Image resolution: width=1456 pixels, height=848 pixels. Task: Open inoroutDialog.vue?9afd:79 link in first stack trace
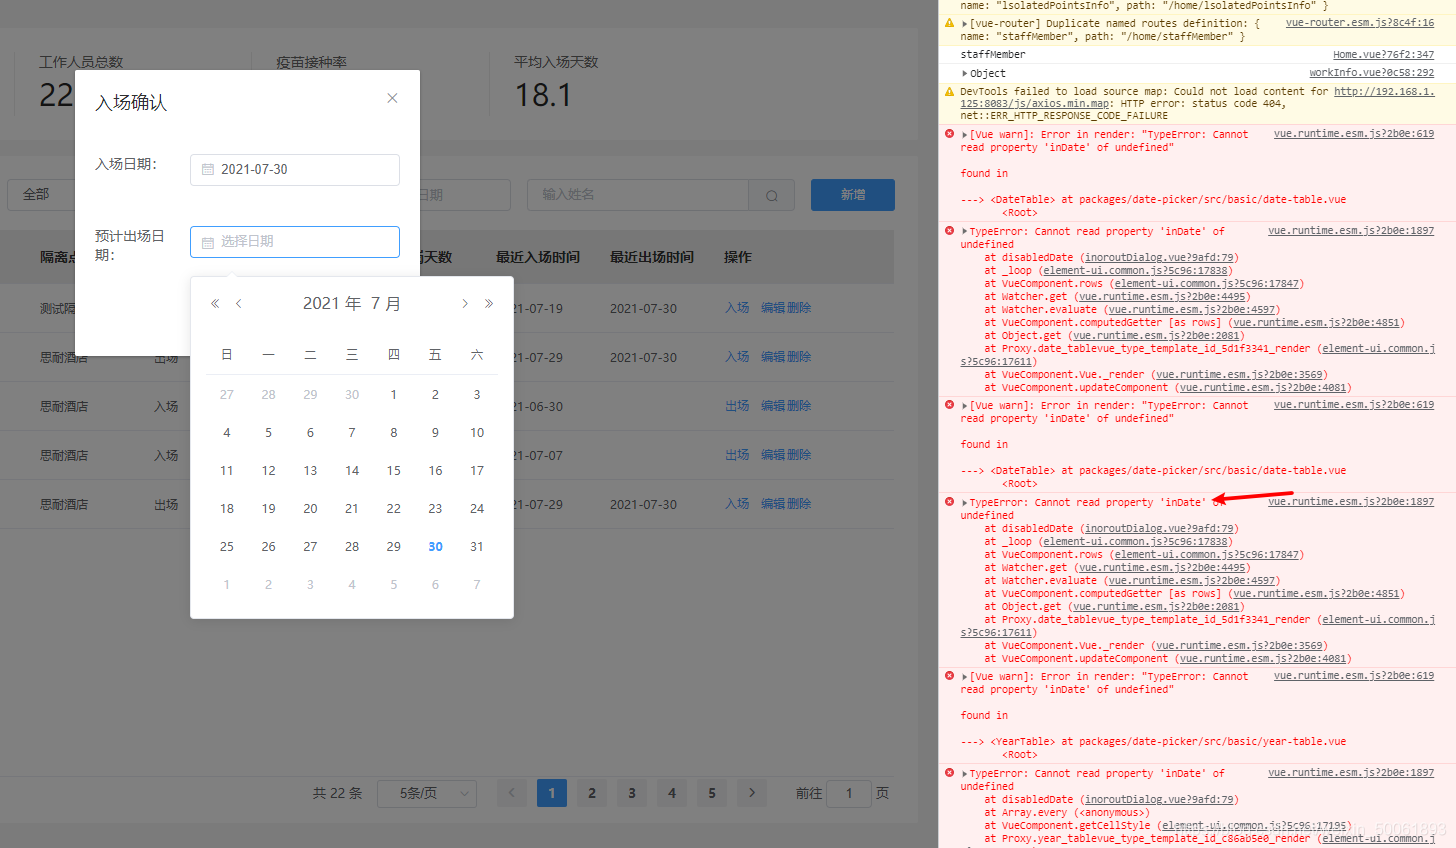coord(1159,258)
